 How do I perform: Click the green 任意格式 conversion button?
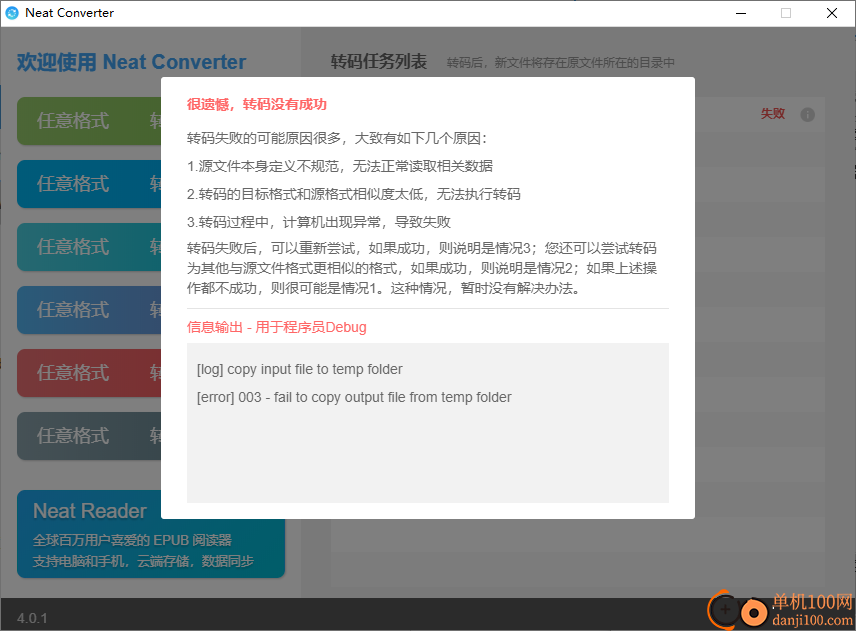(x=90, y=121)
